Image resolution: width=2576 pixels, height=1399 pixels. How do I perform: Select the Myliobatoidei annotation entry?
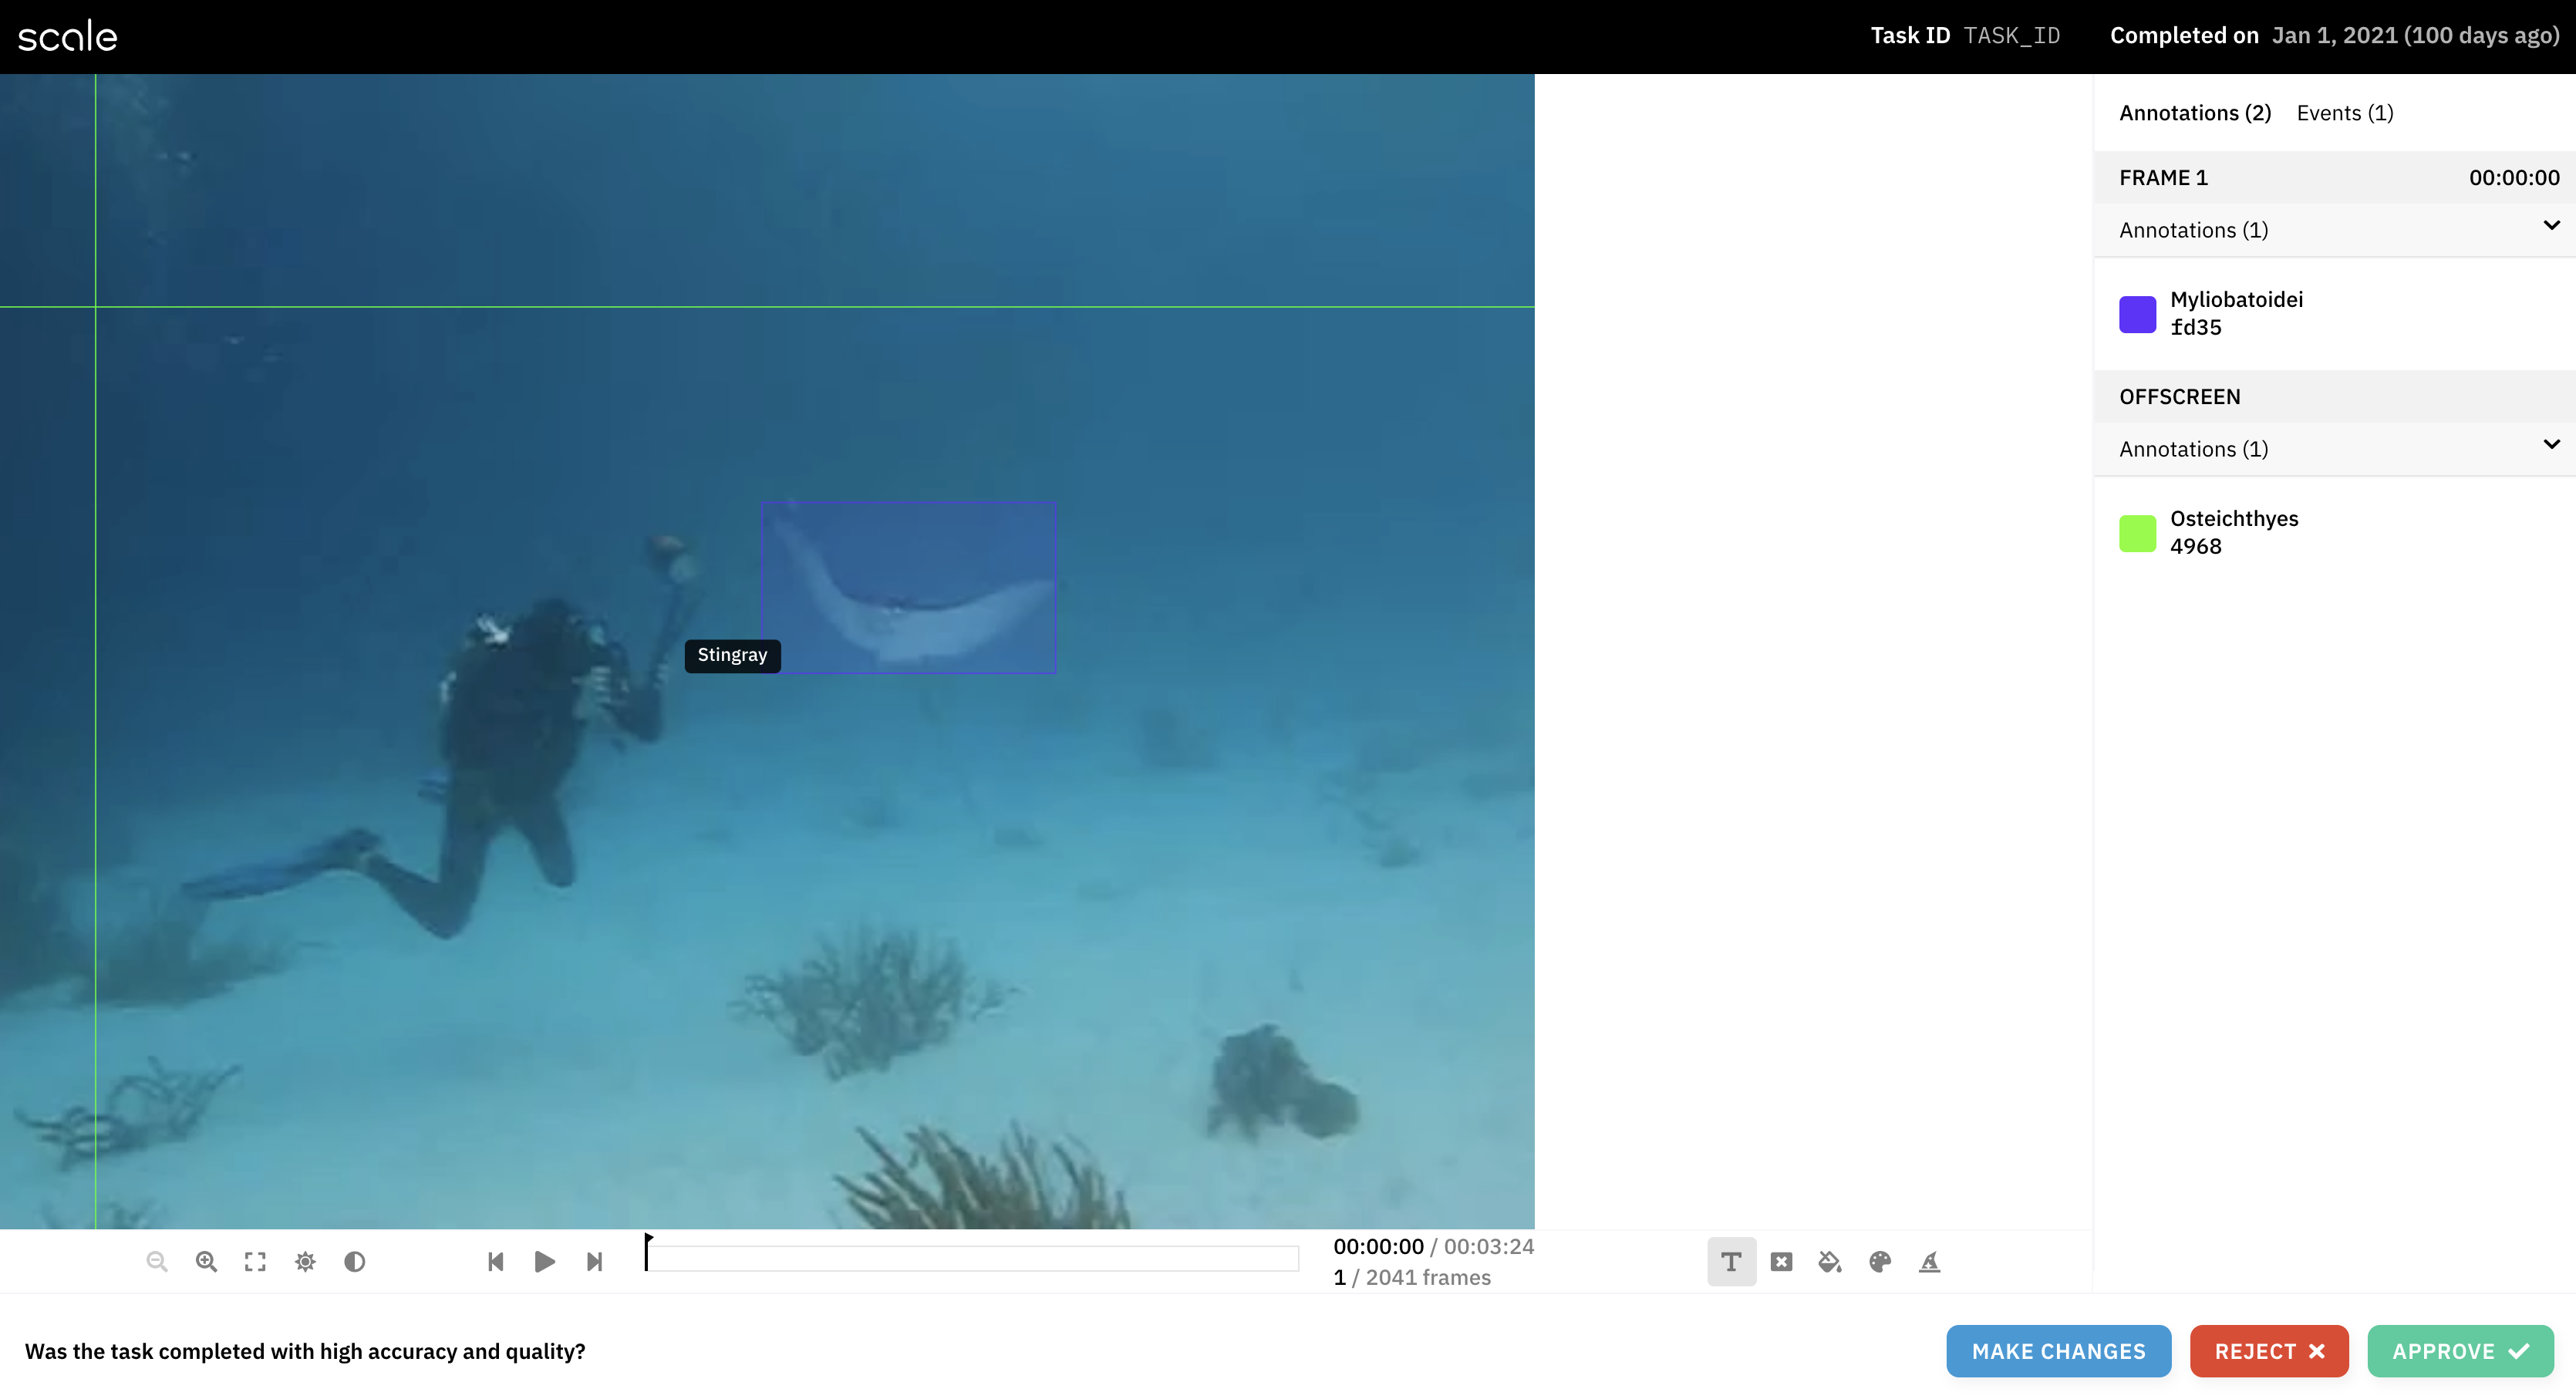coord(2235,313)
